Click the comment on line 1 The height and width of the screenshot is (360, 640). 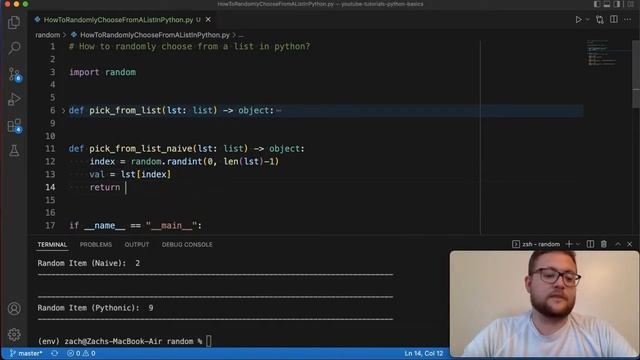click(x=189, y=47)
